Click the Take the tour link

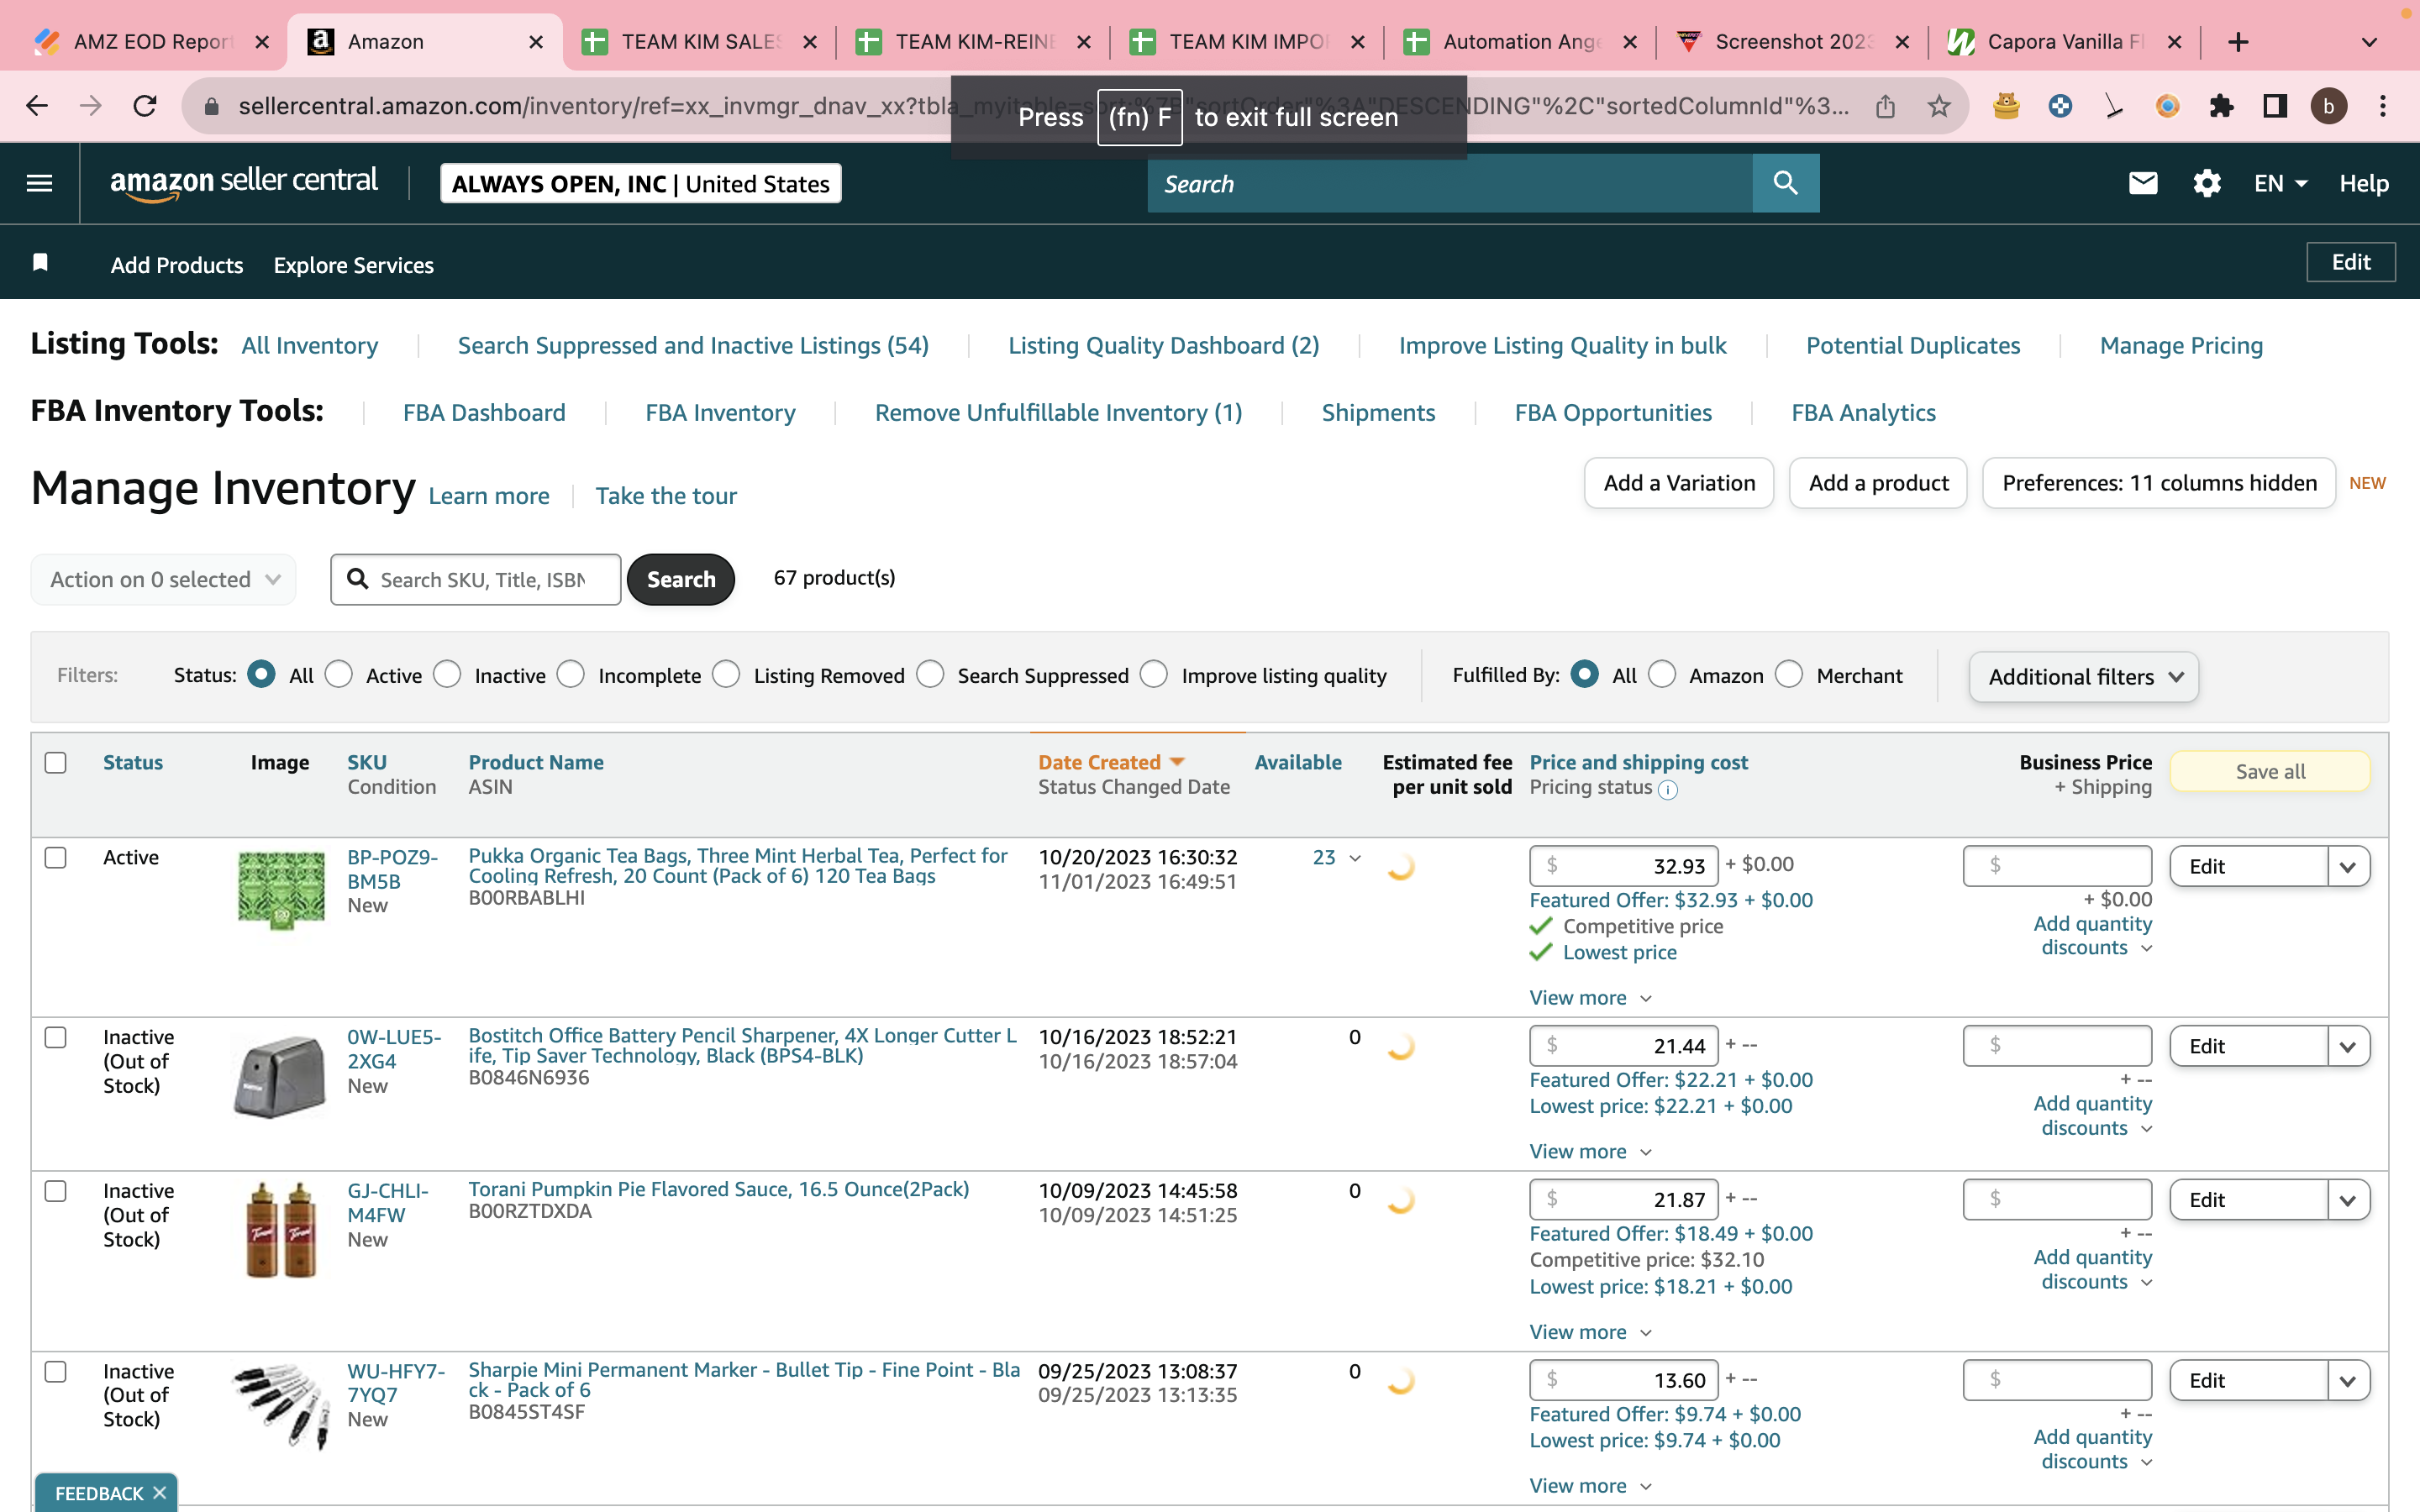[x=666, y=496]
